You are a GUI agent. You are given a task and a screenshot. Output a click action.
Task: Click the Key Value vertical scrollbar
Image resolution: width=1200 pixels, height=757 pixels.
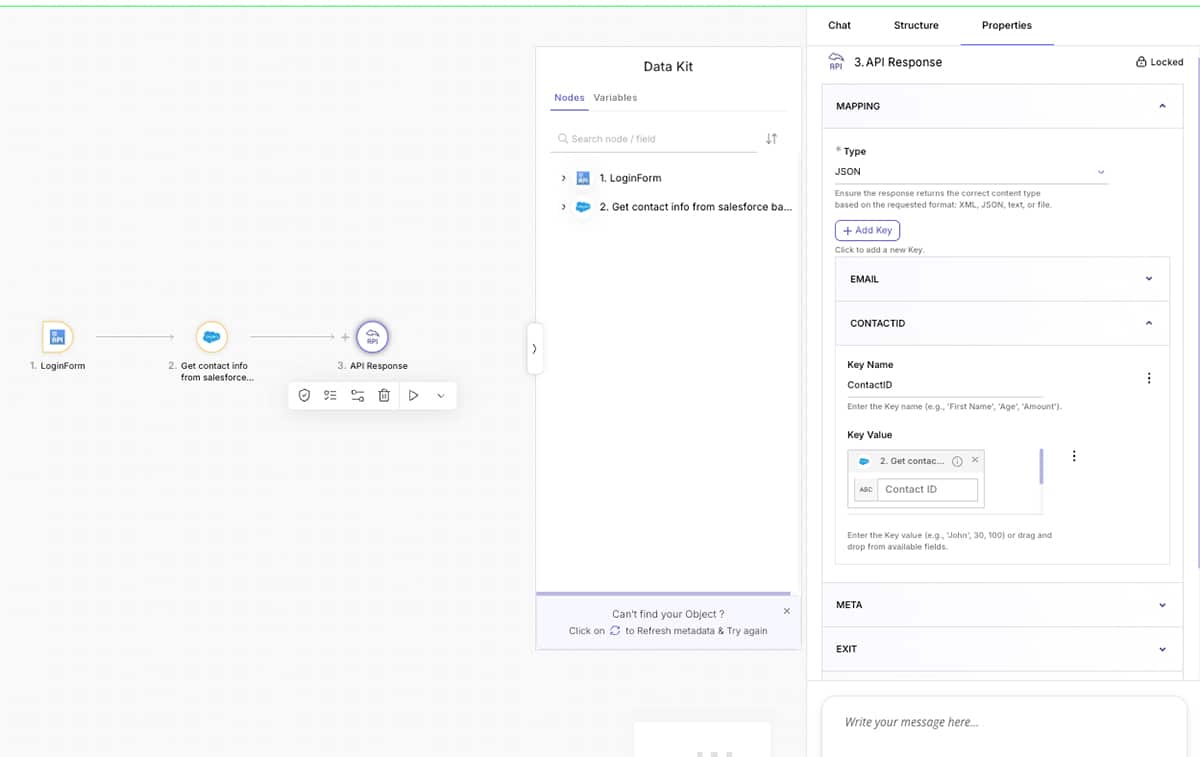point(1041,466)
